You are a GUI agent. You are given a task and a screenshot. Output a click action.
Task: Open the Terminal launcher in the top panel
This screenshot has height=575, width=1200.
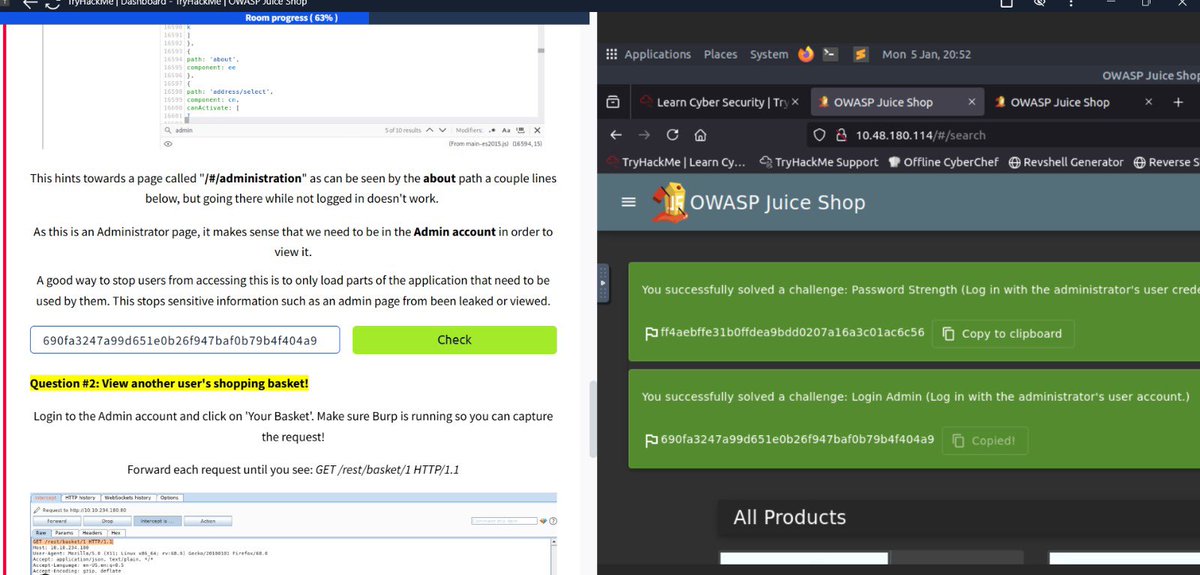pos(832,55)
